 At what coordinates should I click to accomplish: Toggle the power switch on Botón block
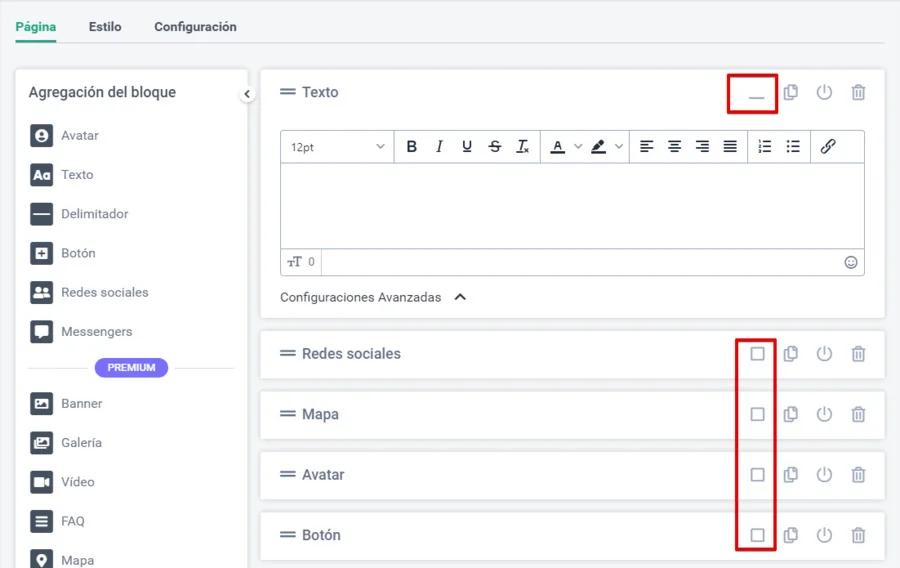point(824,535)
